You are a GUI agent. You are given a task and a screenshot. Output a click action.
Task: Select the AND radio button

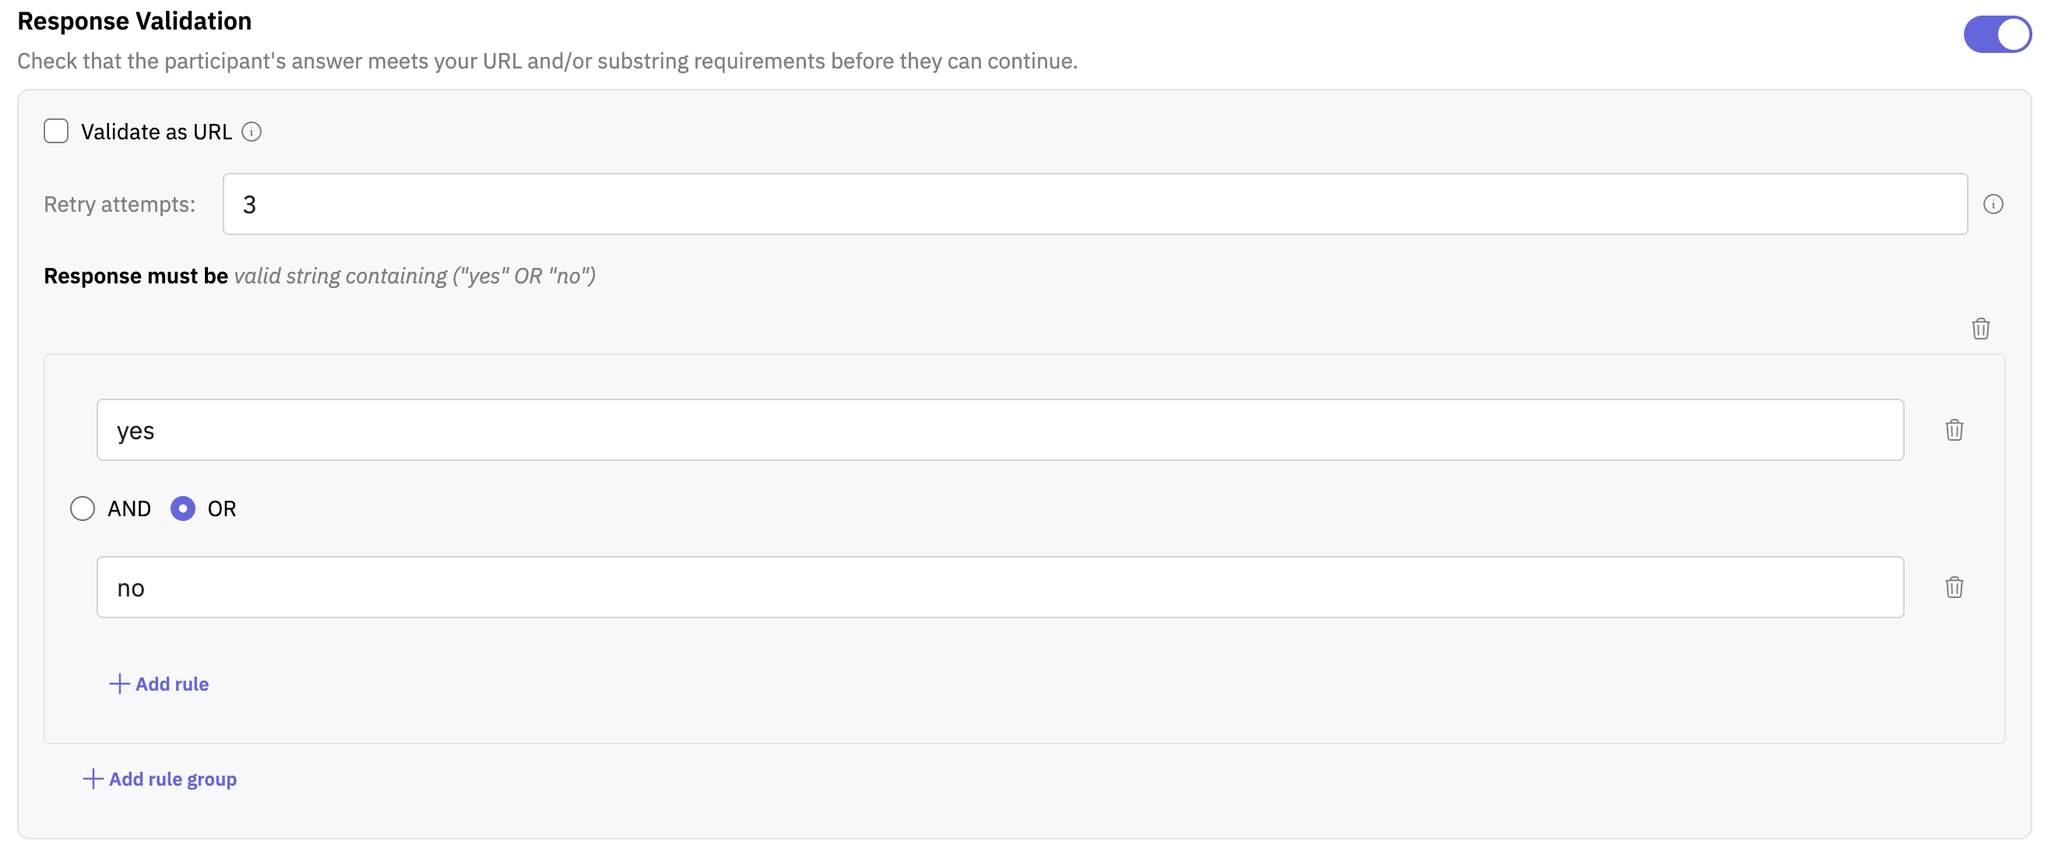coord(83,509)
